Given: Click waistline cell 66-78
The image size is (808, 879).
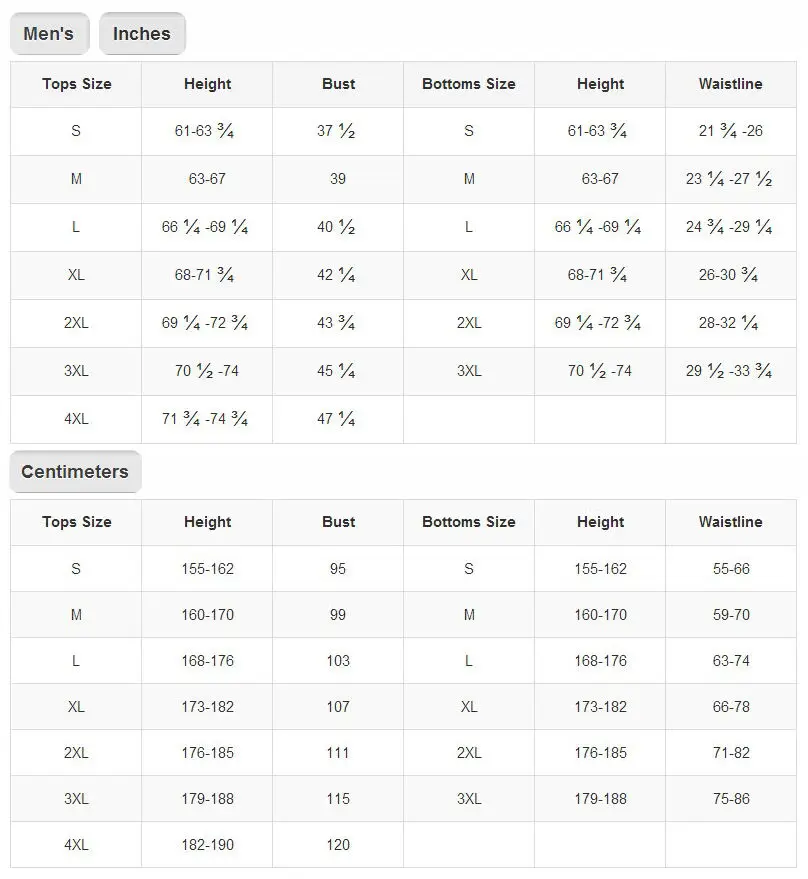Looking at the screenshot, I should coord(731,707).
